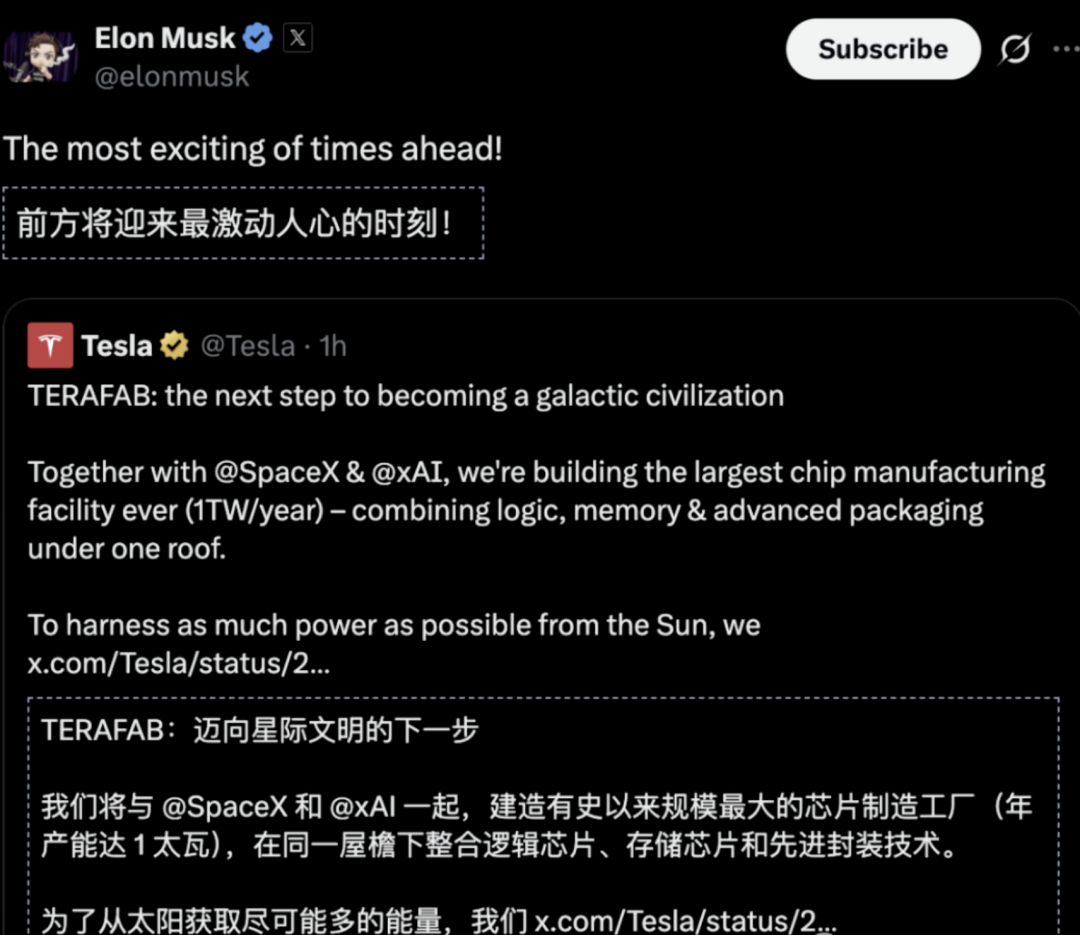Screen dimensions: 1080x935
Task: Open the Grok icon next to Subscribe
Action: pyautogui.click(x=1014, y=49)
